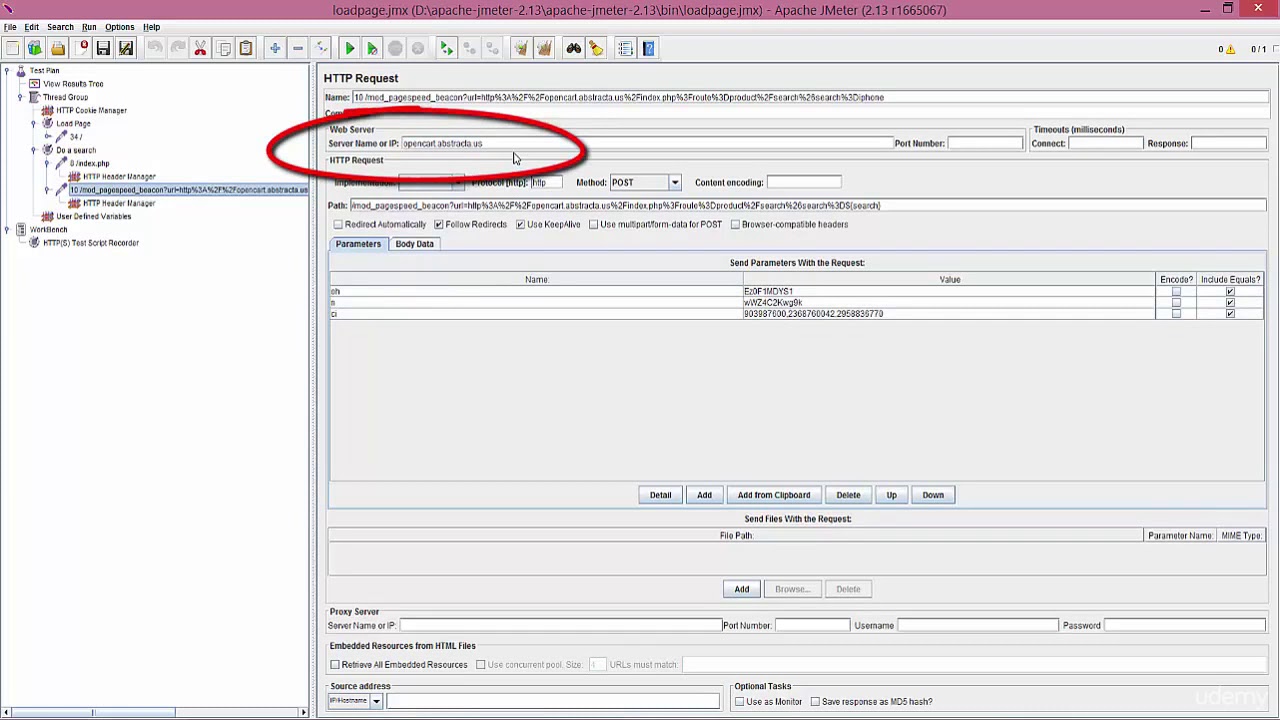Image resolution: width=1280 pixels, height=720 pixels.
Task: Click the Search binoculars icon
Action: pyautogui.click(x=573, y=48)
